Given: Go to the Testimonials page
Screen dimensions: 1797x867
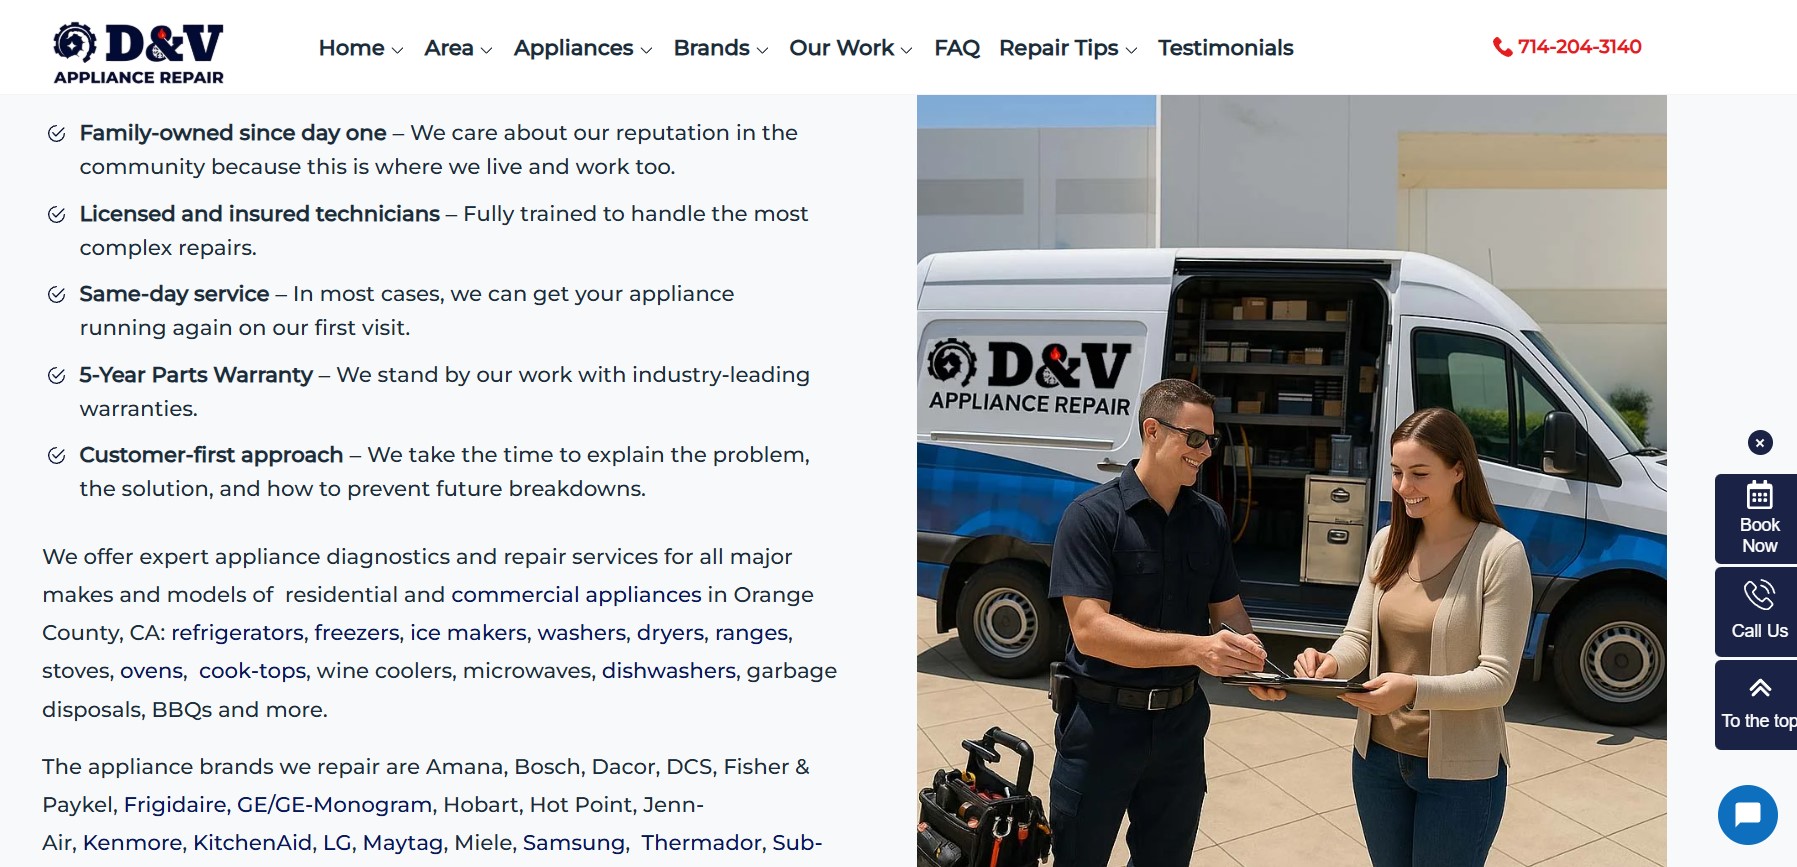Looking at the screenshot, I should click(1226, 48).
